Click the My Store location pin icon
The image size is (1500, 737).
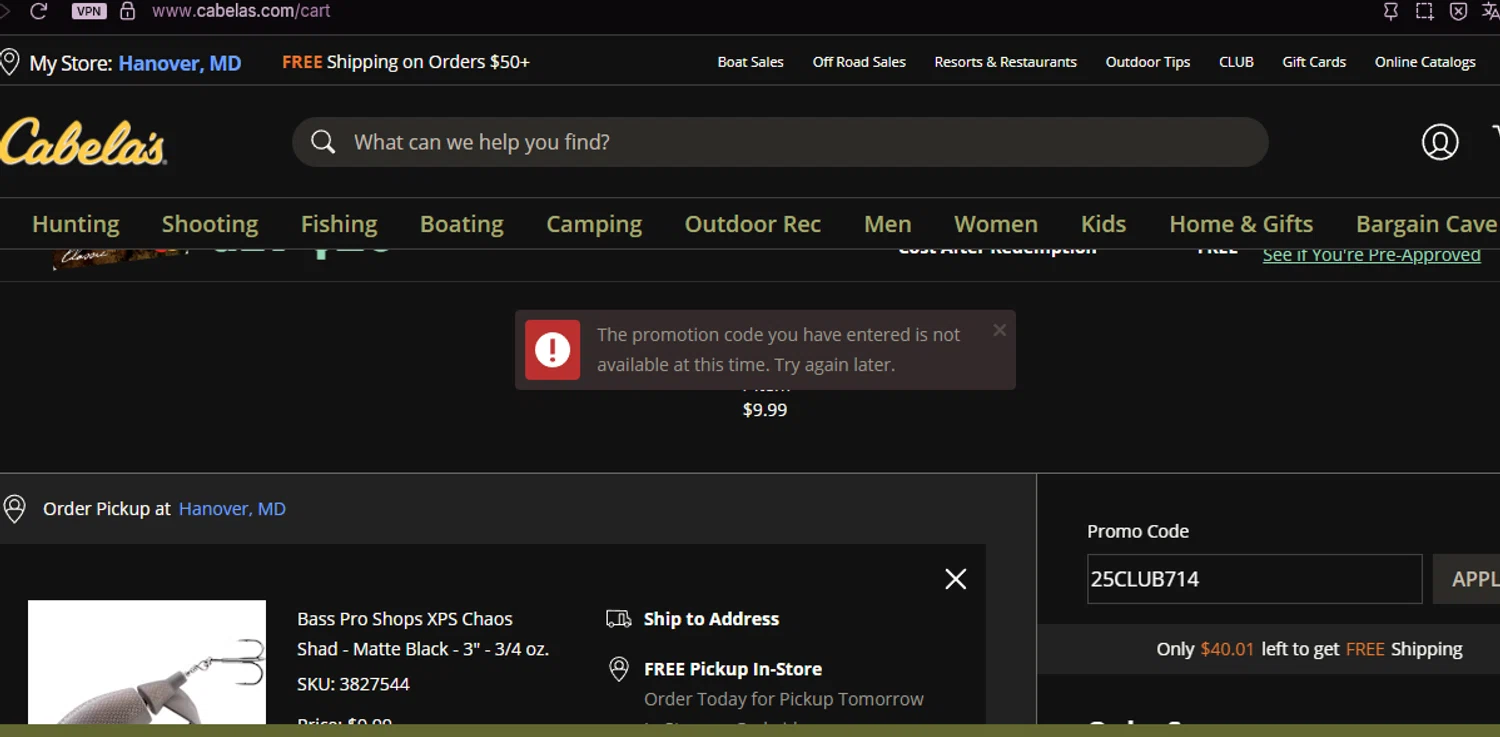coord(10,63)
